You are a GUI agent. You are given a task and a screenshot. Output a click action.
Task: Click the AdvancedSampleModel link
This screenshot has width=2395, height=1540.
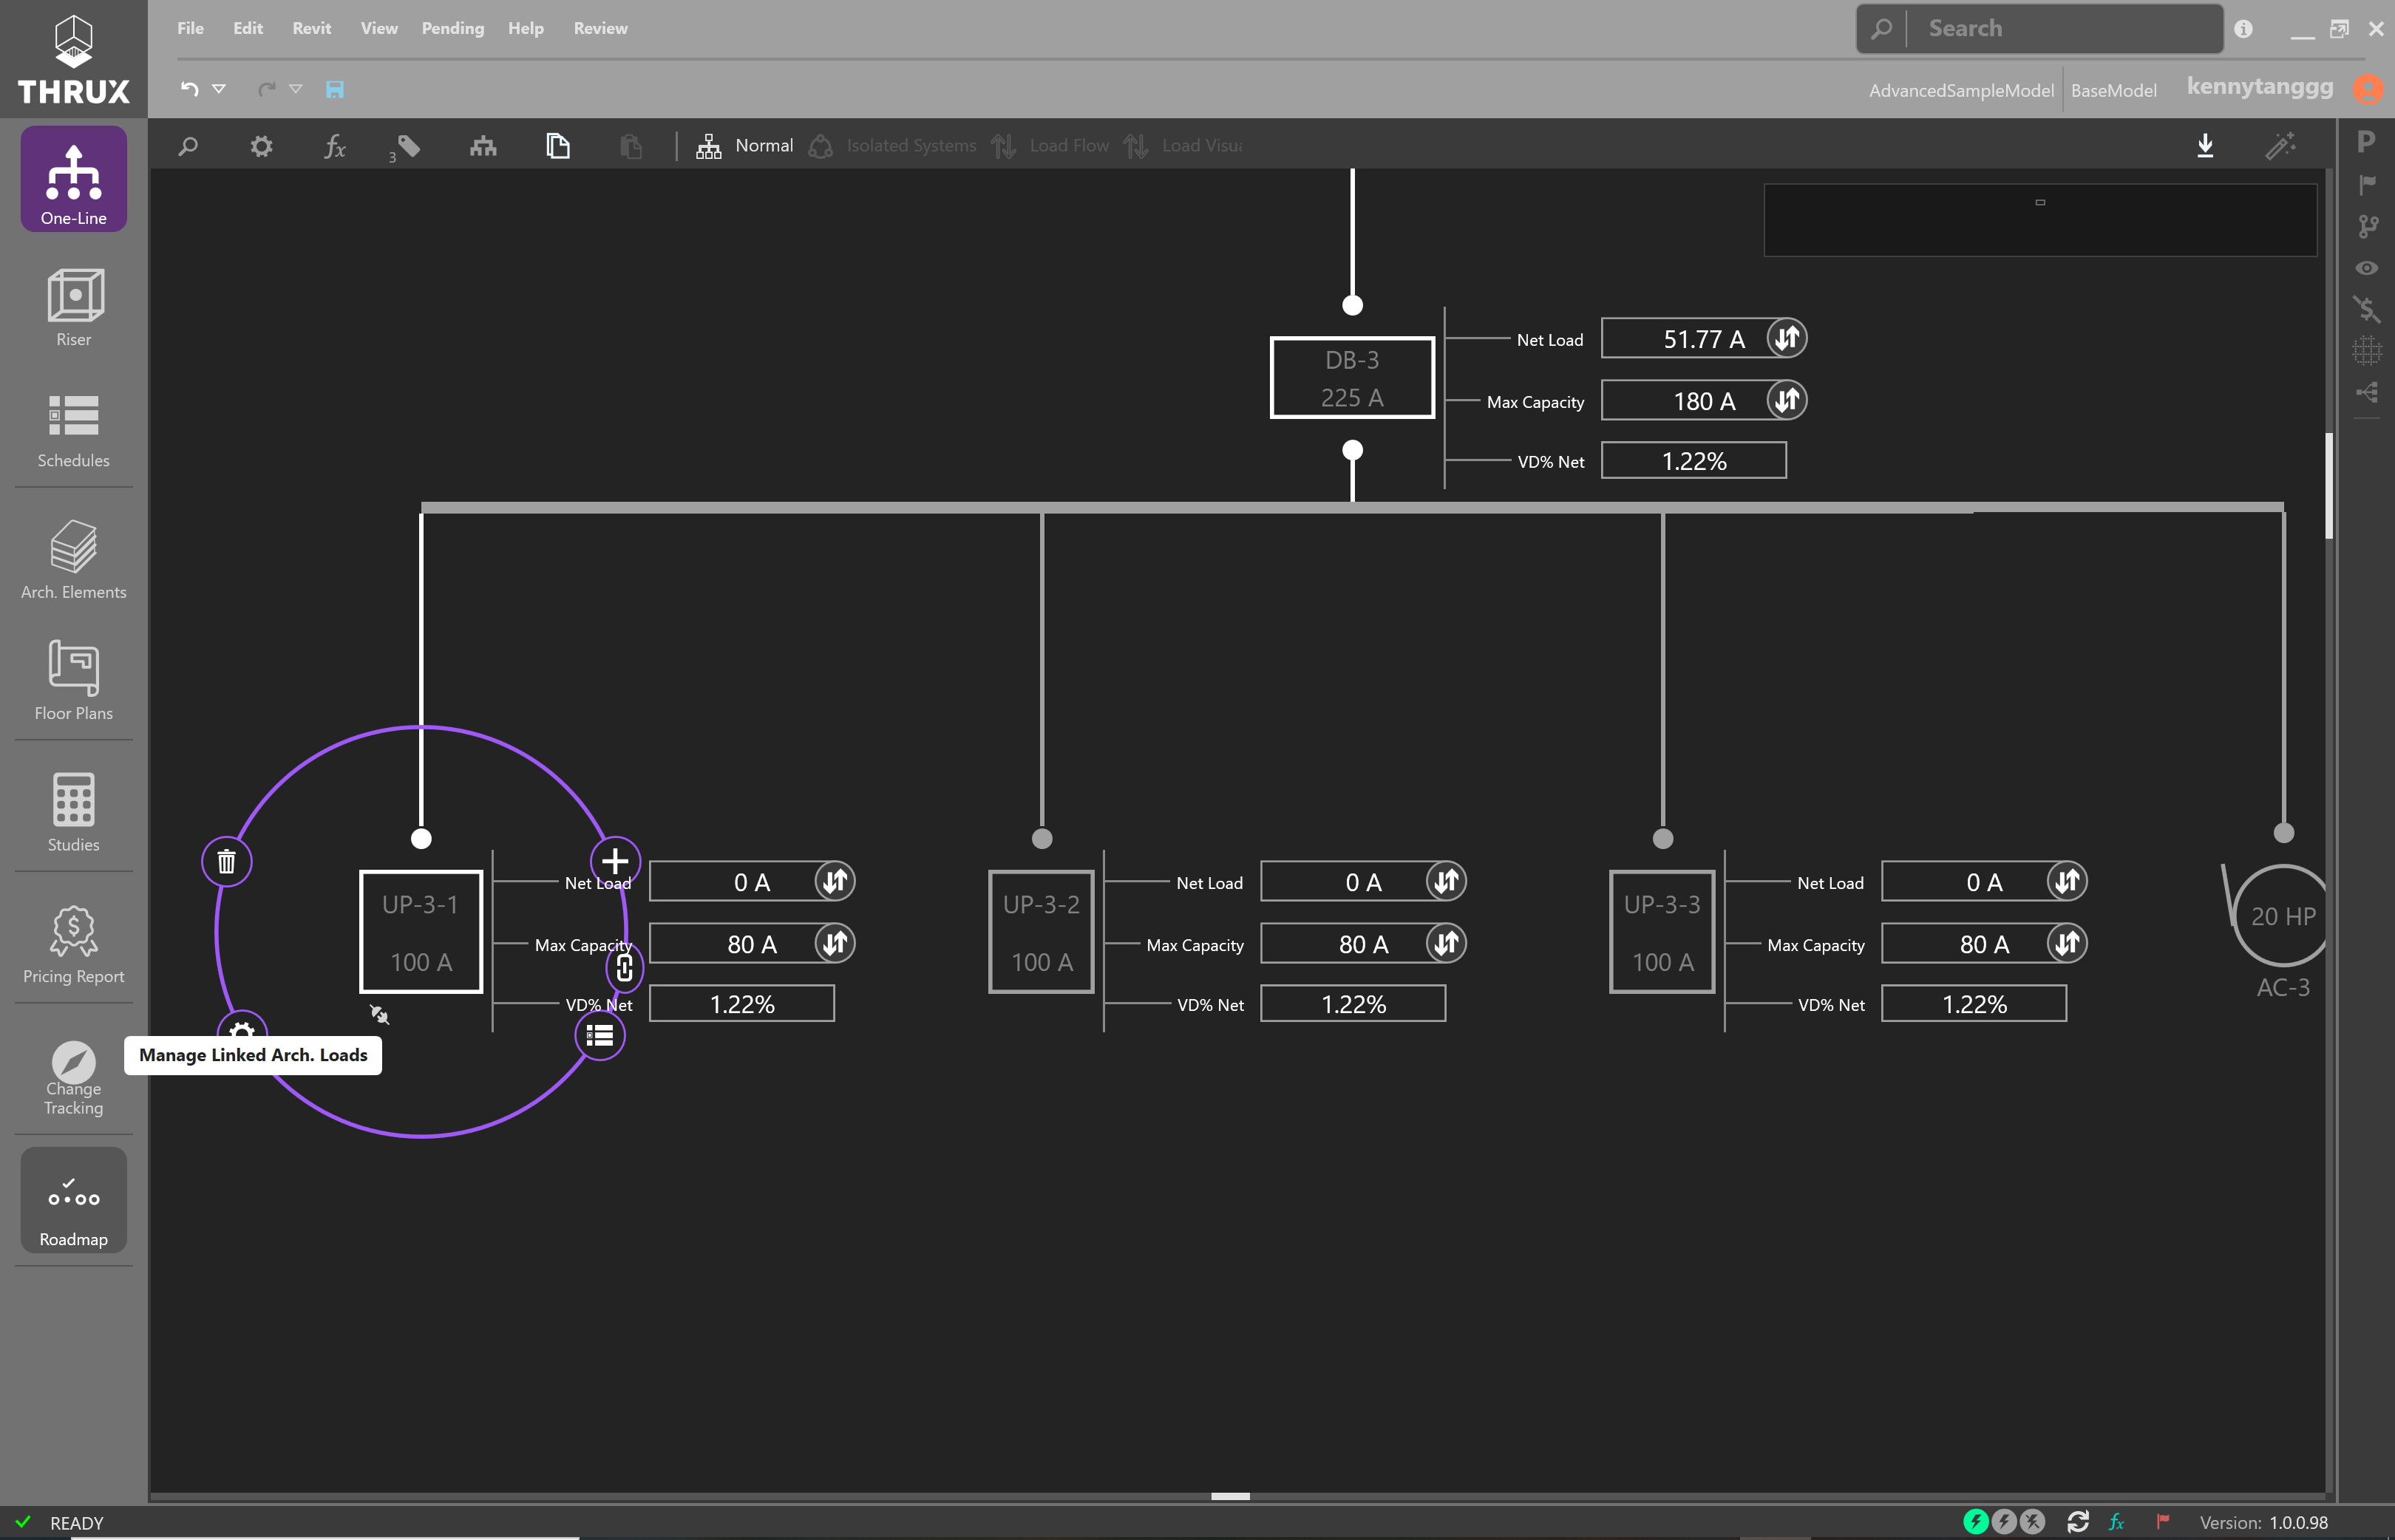[x=1961, y=90]
